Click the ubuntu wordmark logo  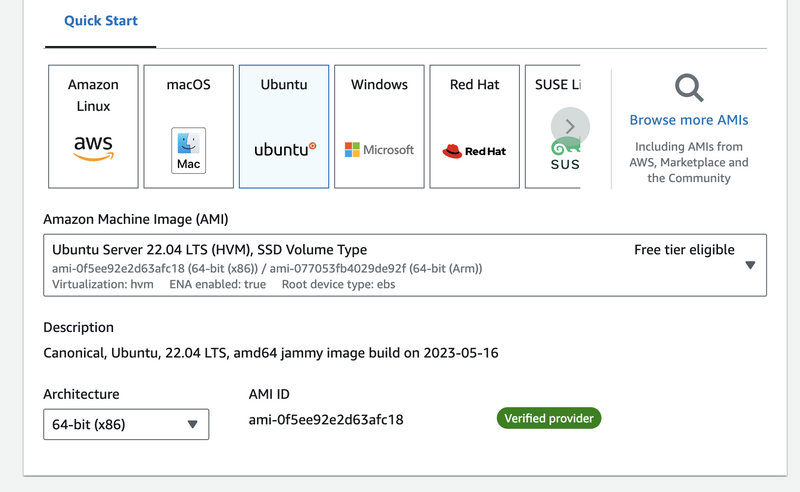pos(285,150)
